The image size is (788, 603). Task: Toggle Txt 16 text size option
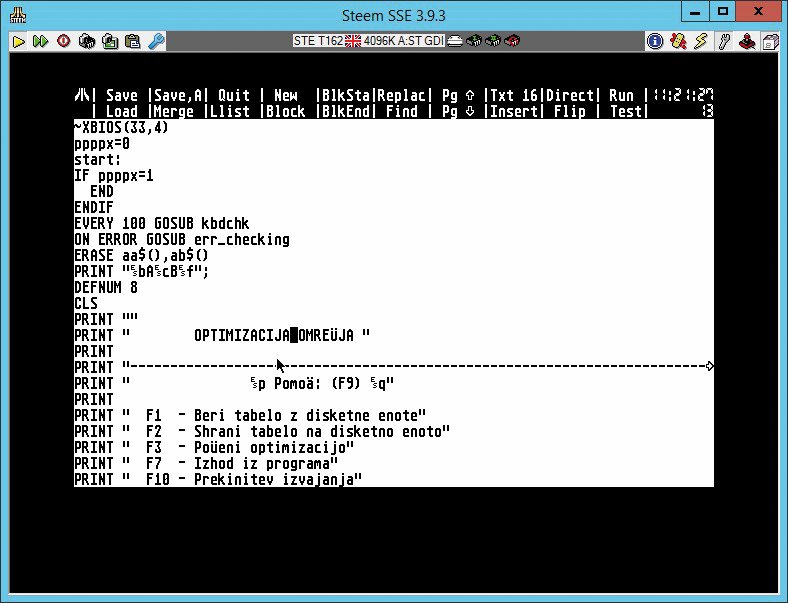click(514, 95)
